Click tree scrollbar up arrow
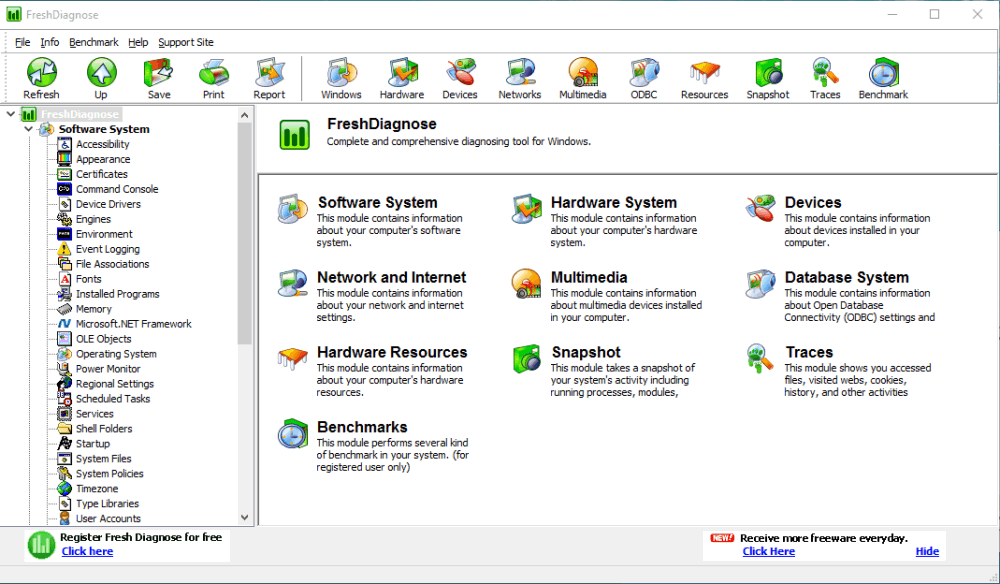The image size is (1000, 584). coord(244,115)
